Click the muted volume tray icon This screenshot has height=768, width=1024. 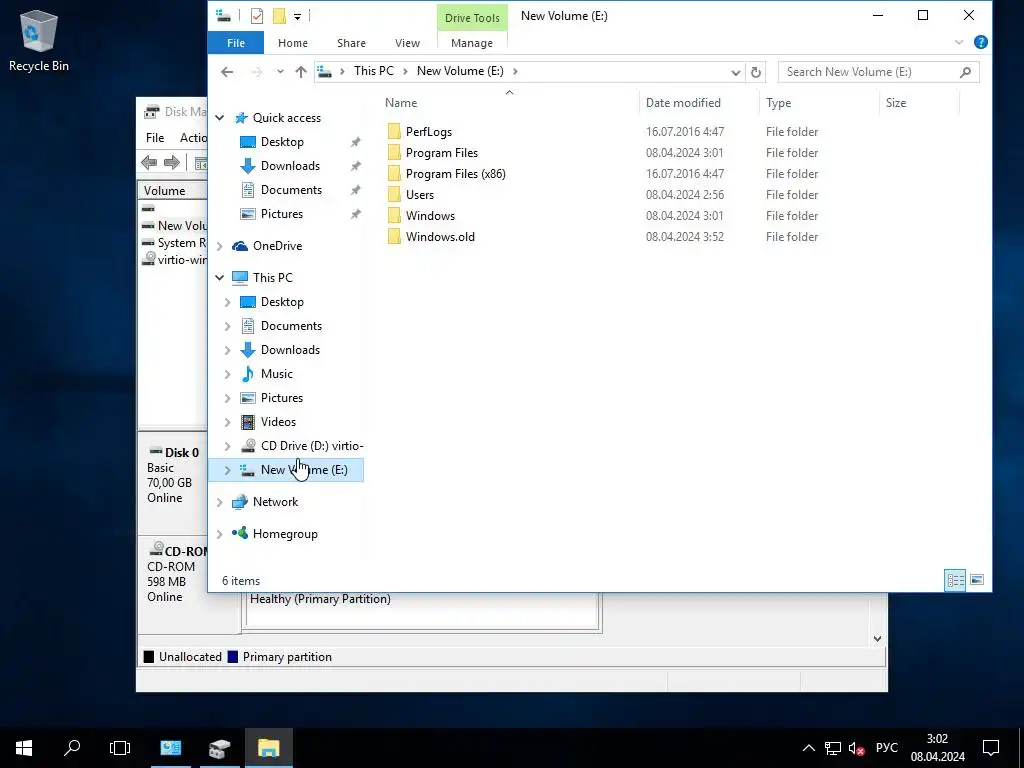pyautogui.click(x=856, y=748)
